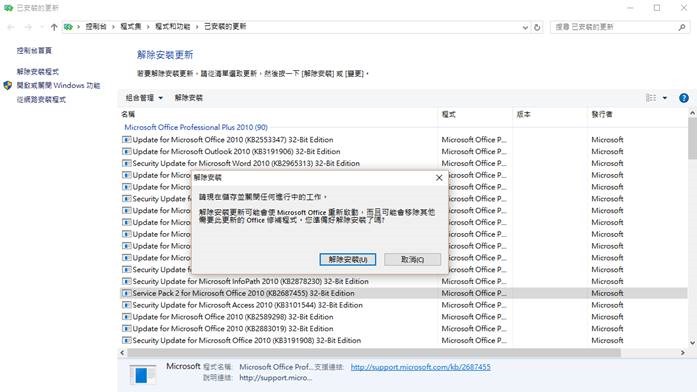Screen dimensions: 697x392
Task: Click the icon of the InfoPath KB2878230 row
Action: click(x=127, y=281)
